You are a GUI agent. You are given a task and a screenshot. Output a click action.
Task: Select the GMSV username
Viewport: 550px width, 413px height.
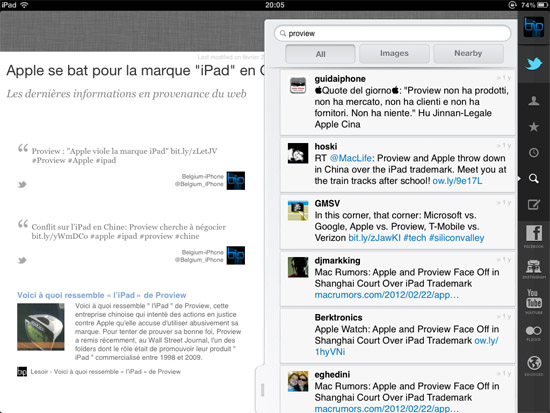pos(327,204)
